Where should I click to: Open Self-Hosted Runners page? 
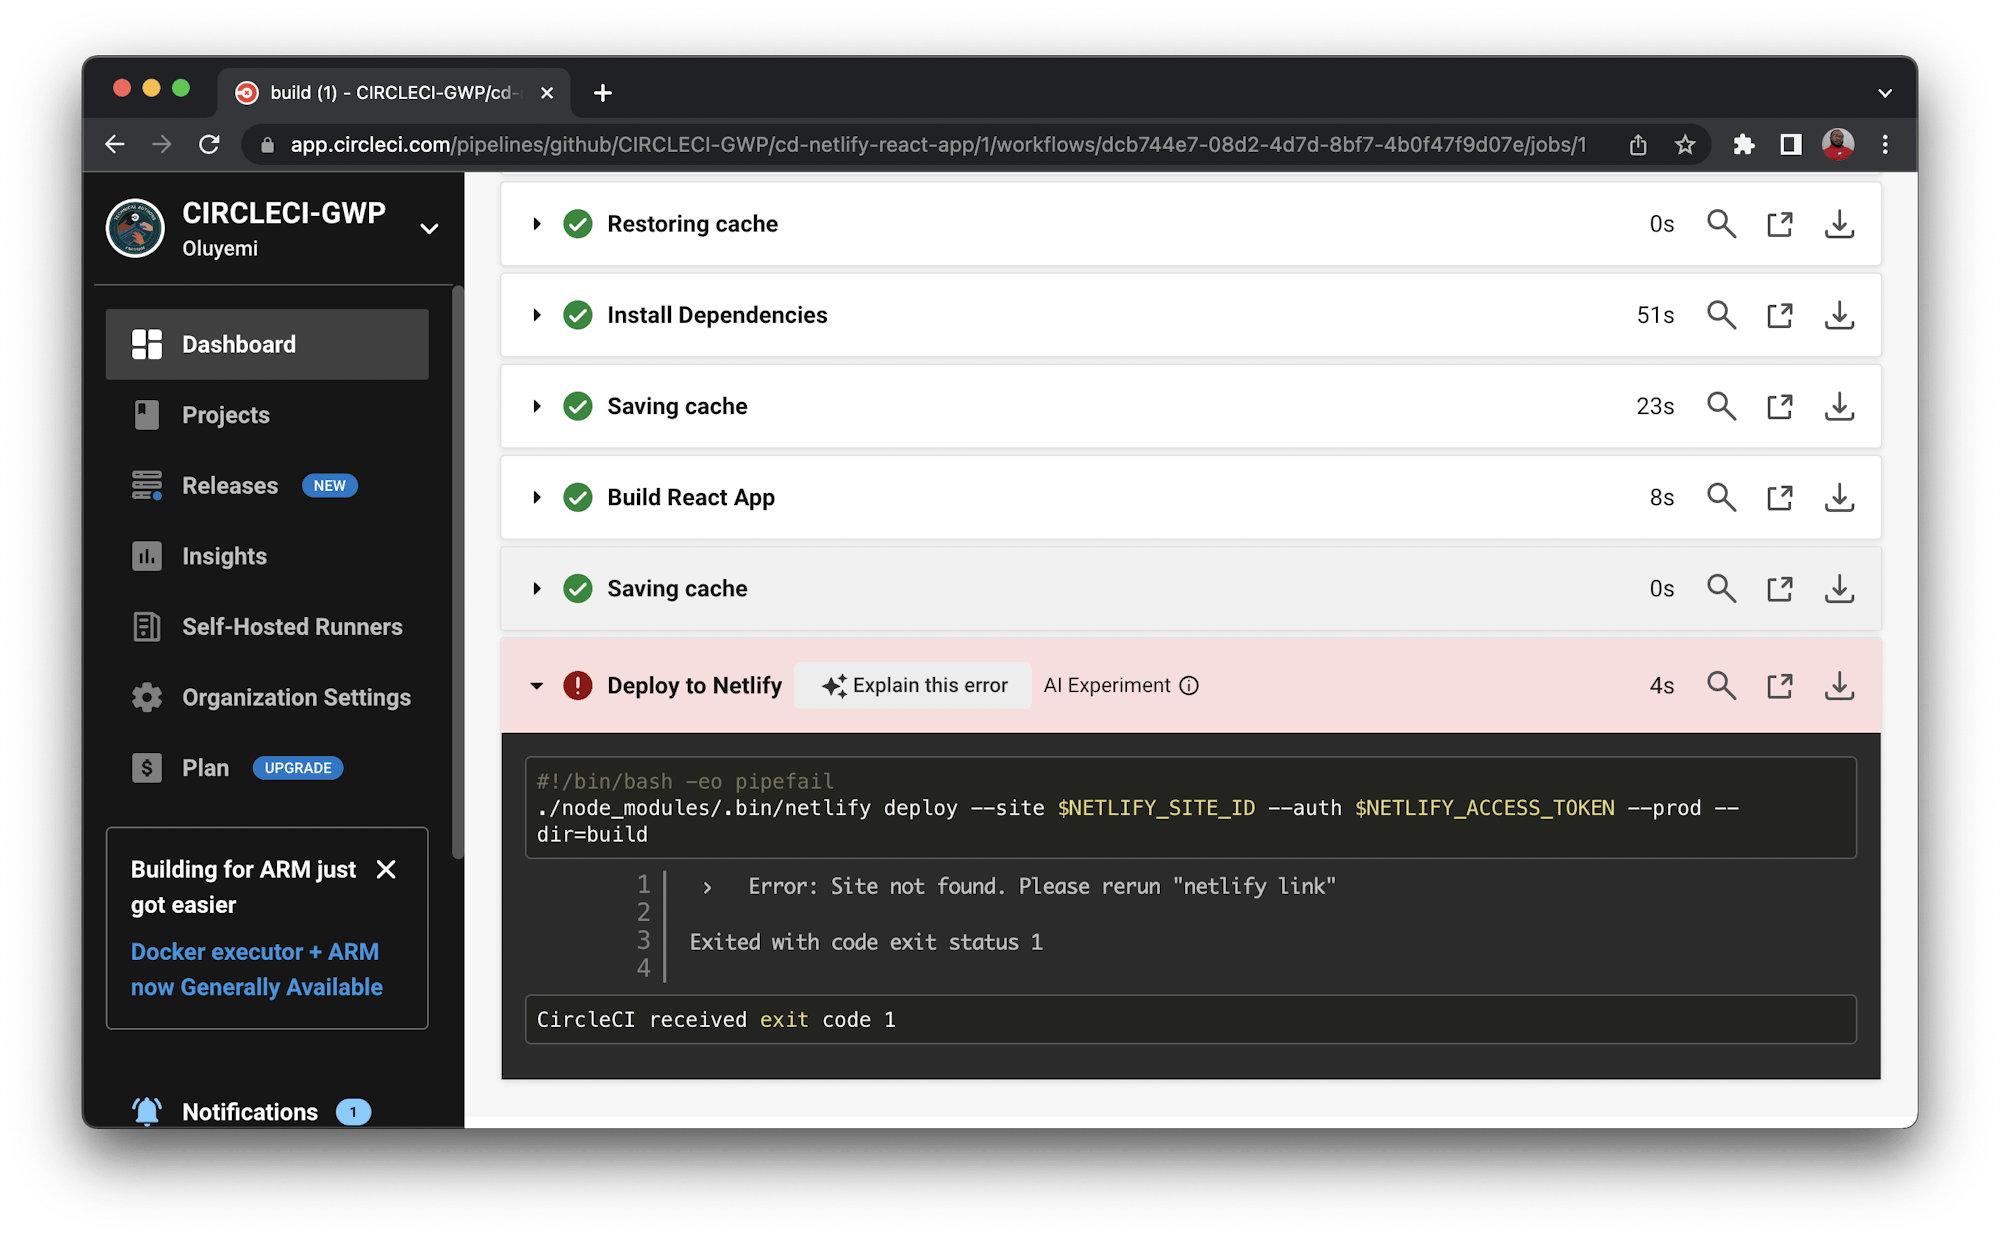[x=291, y=626]
